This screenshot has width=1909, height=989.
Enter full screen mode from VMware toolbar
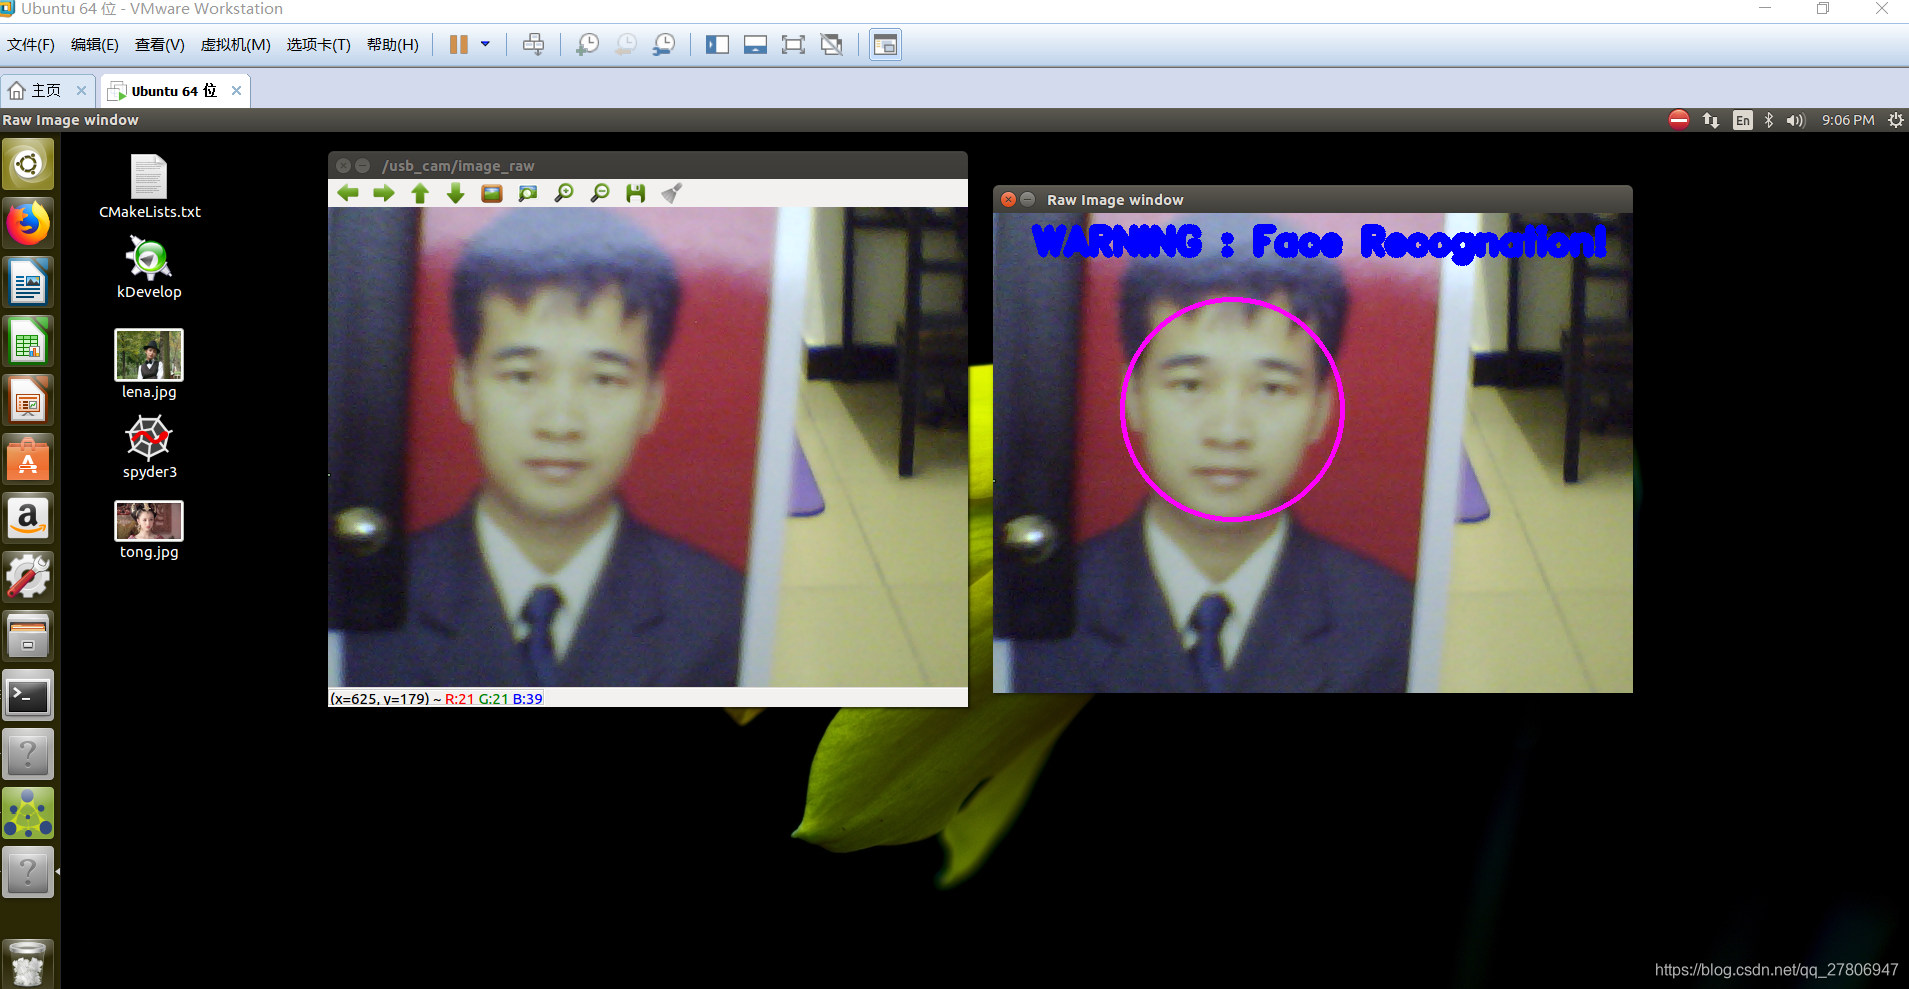point(793,44)
